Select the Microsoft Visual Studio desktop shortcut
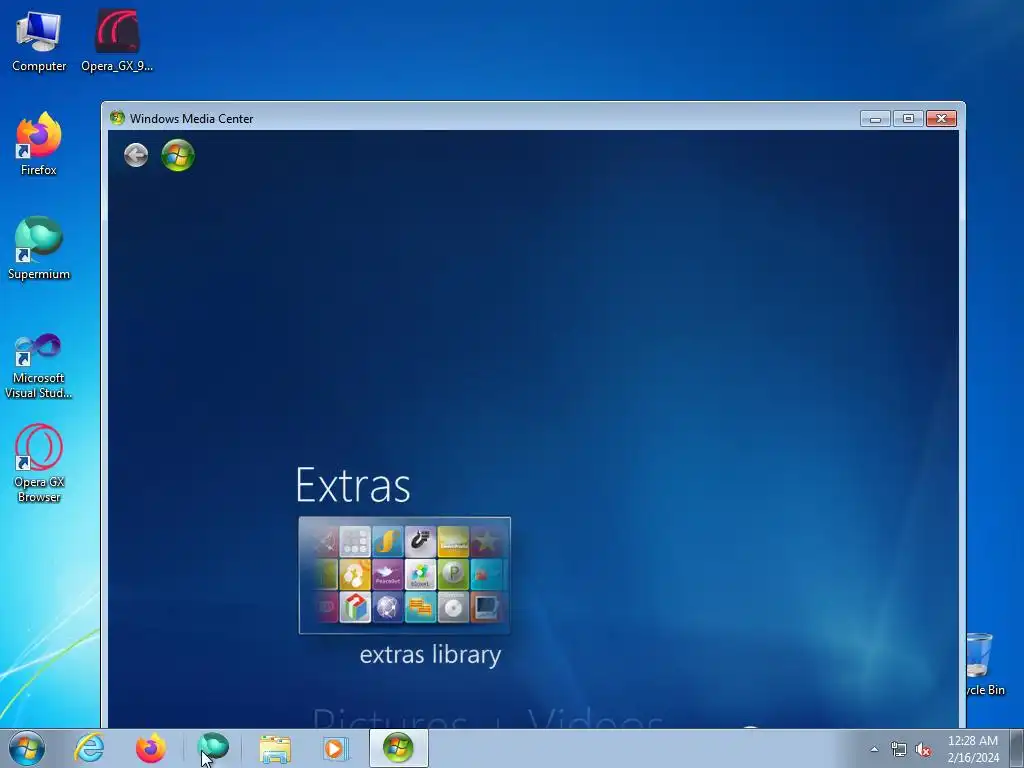Viewport: 1024px width, 768px height. pyautogui.click(x=39, y=366)
